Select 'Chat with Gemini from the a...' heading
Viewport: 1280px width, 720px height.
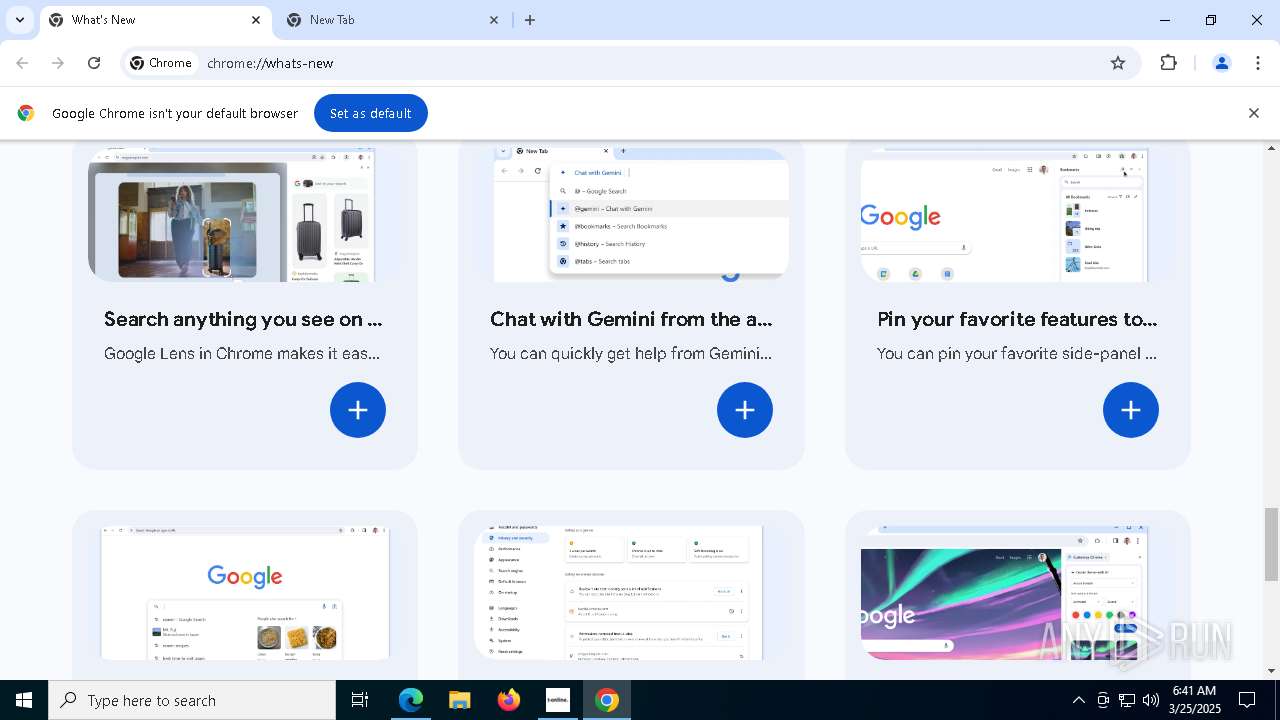[x=631, y=319]
